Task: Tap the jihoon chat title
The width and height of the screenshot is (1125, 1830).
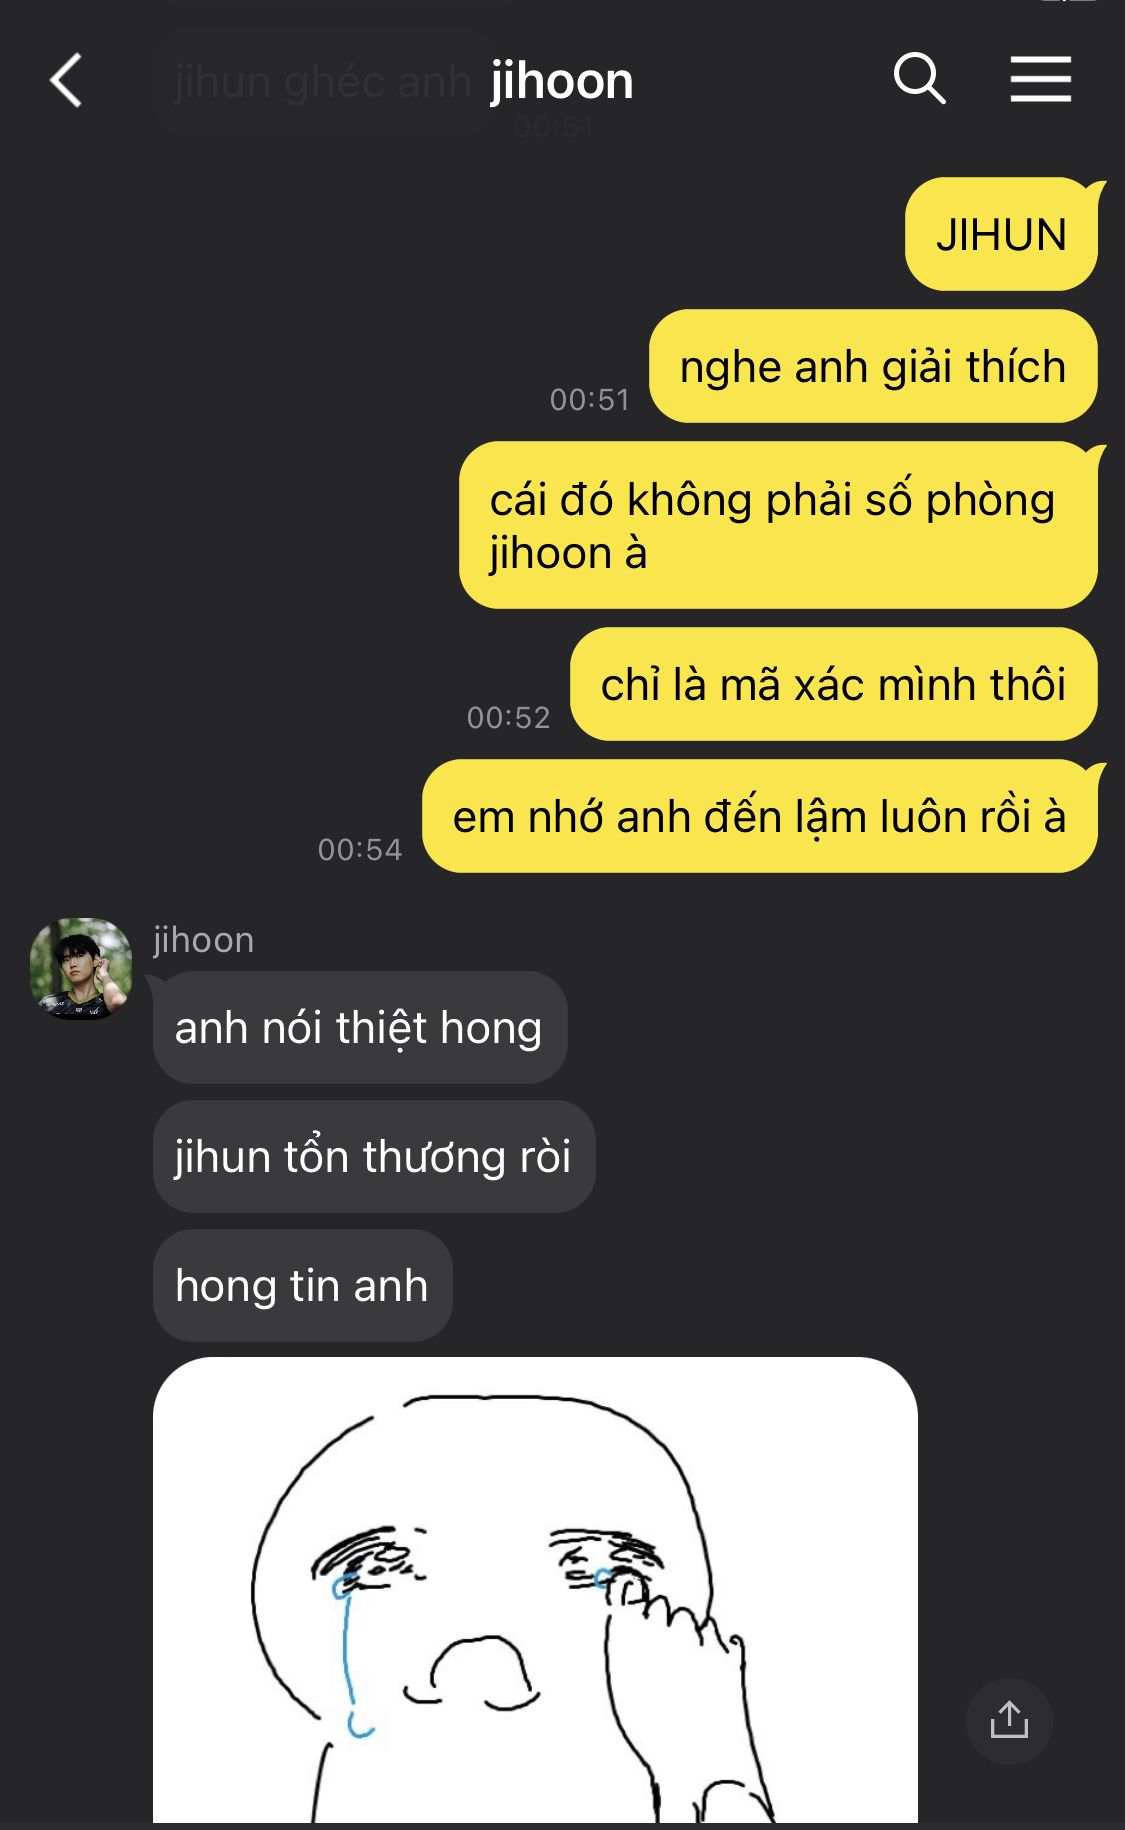Action: coord(562,81)
